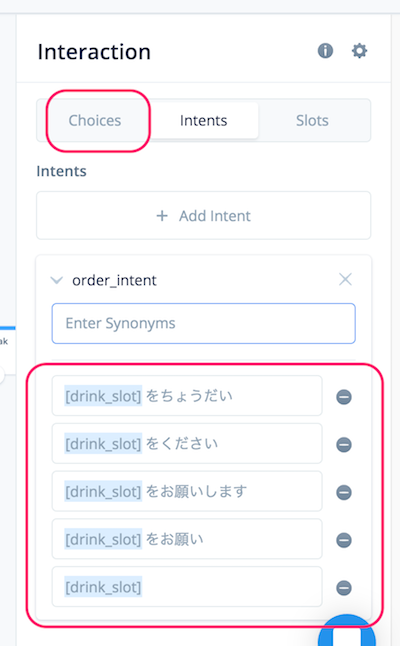
Task: Click the blue round button at bottom
Action: tap(347, 631)
